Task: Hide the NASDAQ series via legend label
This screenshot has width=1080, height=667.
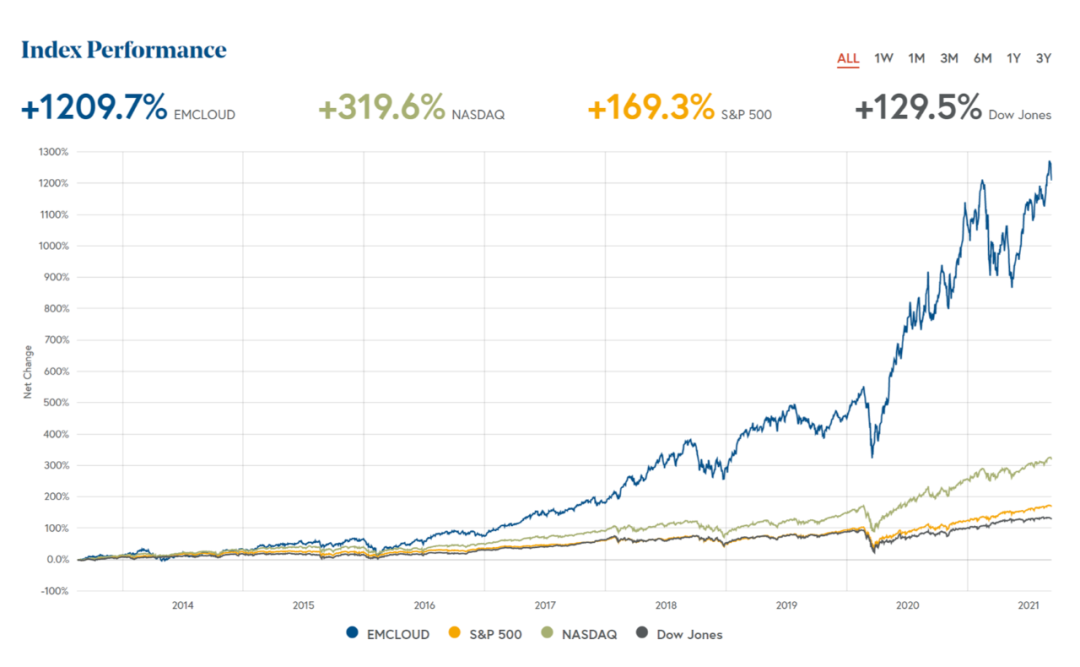Action: pos(588,634)
